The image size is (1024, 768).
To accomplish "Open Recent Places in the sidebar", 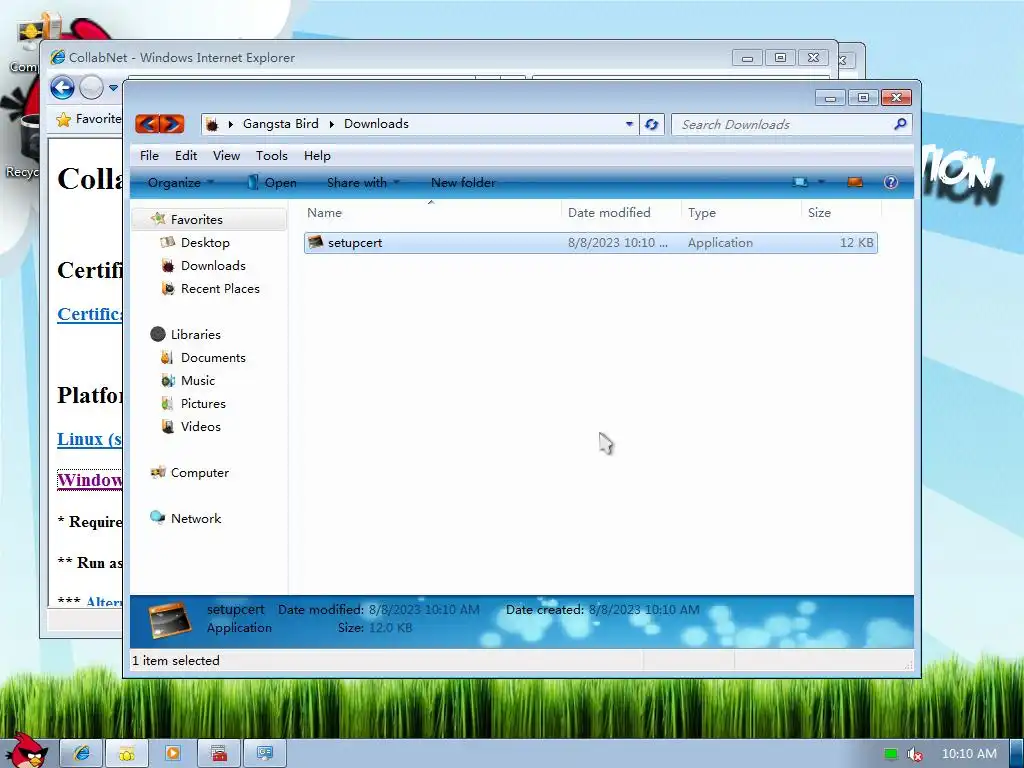I will coord(220,289).
